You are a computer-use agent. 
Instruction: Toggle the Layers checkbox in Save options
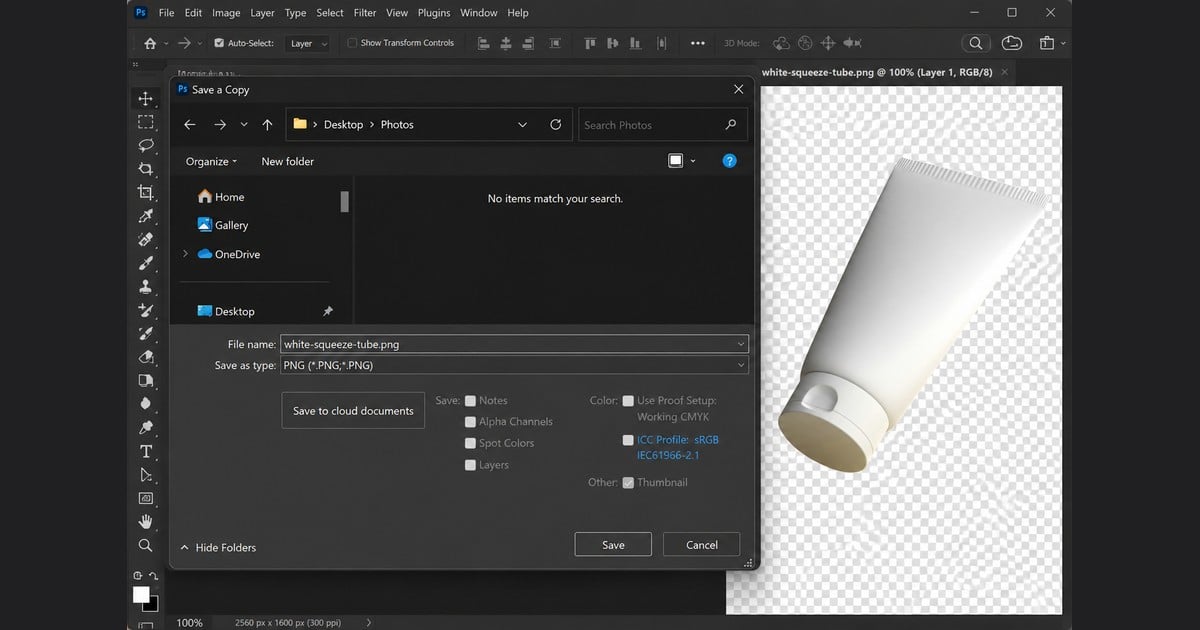(470, 465)
